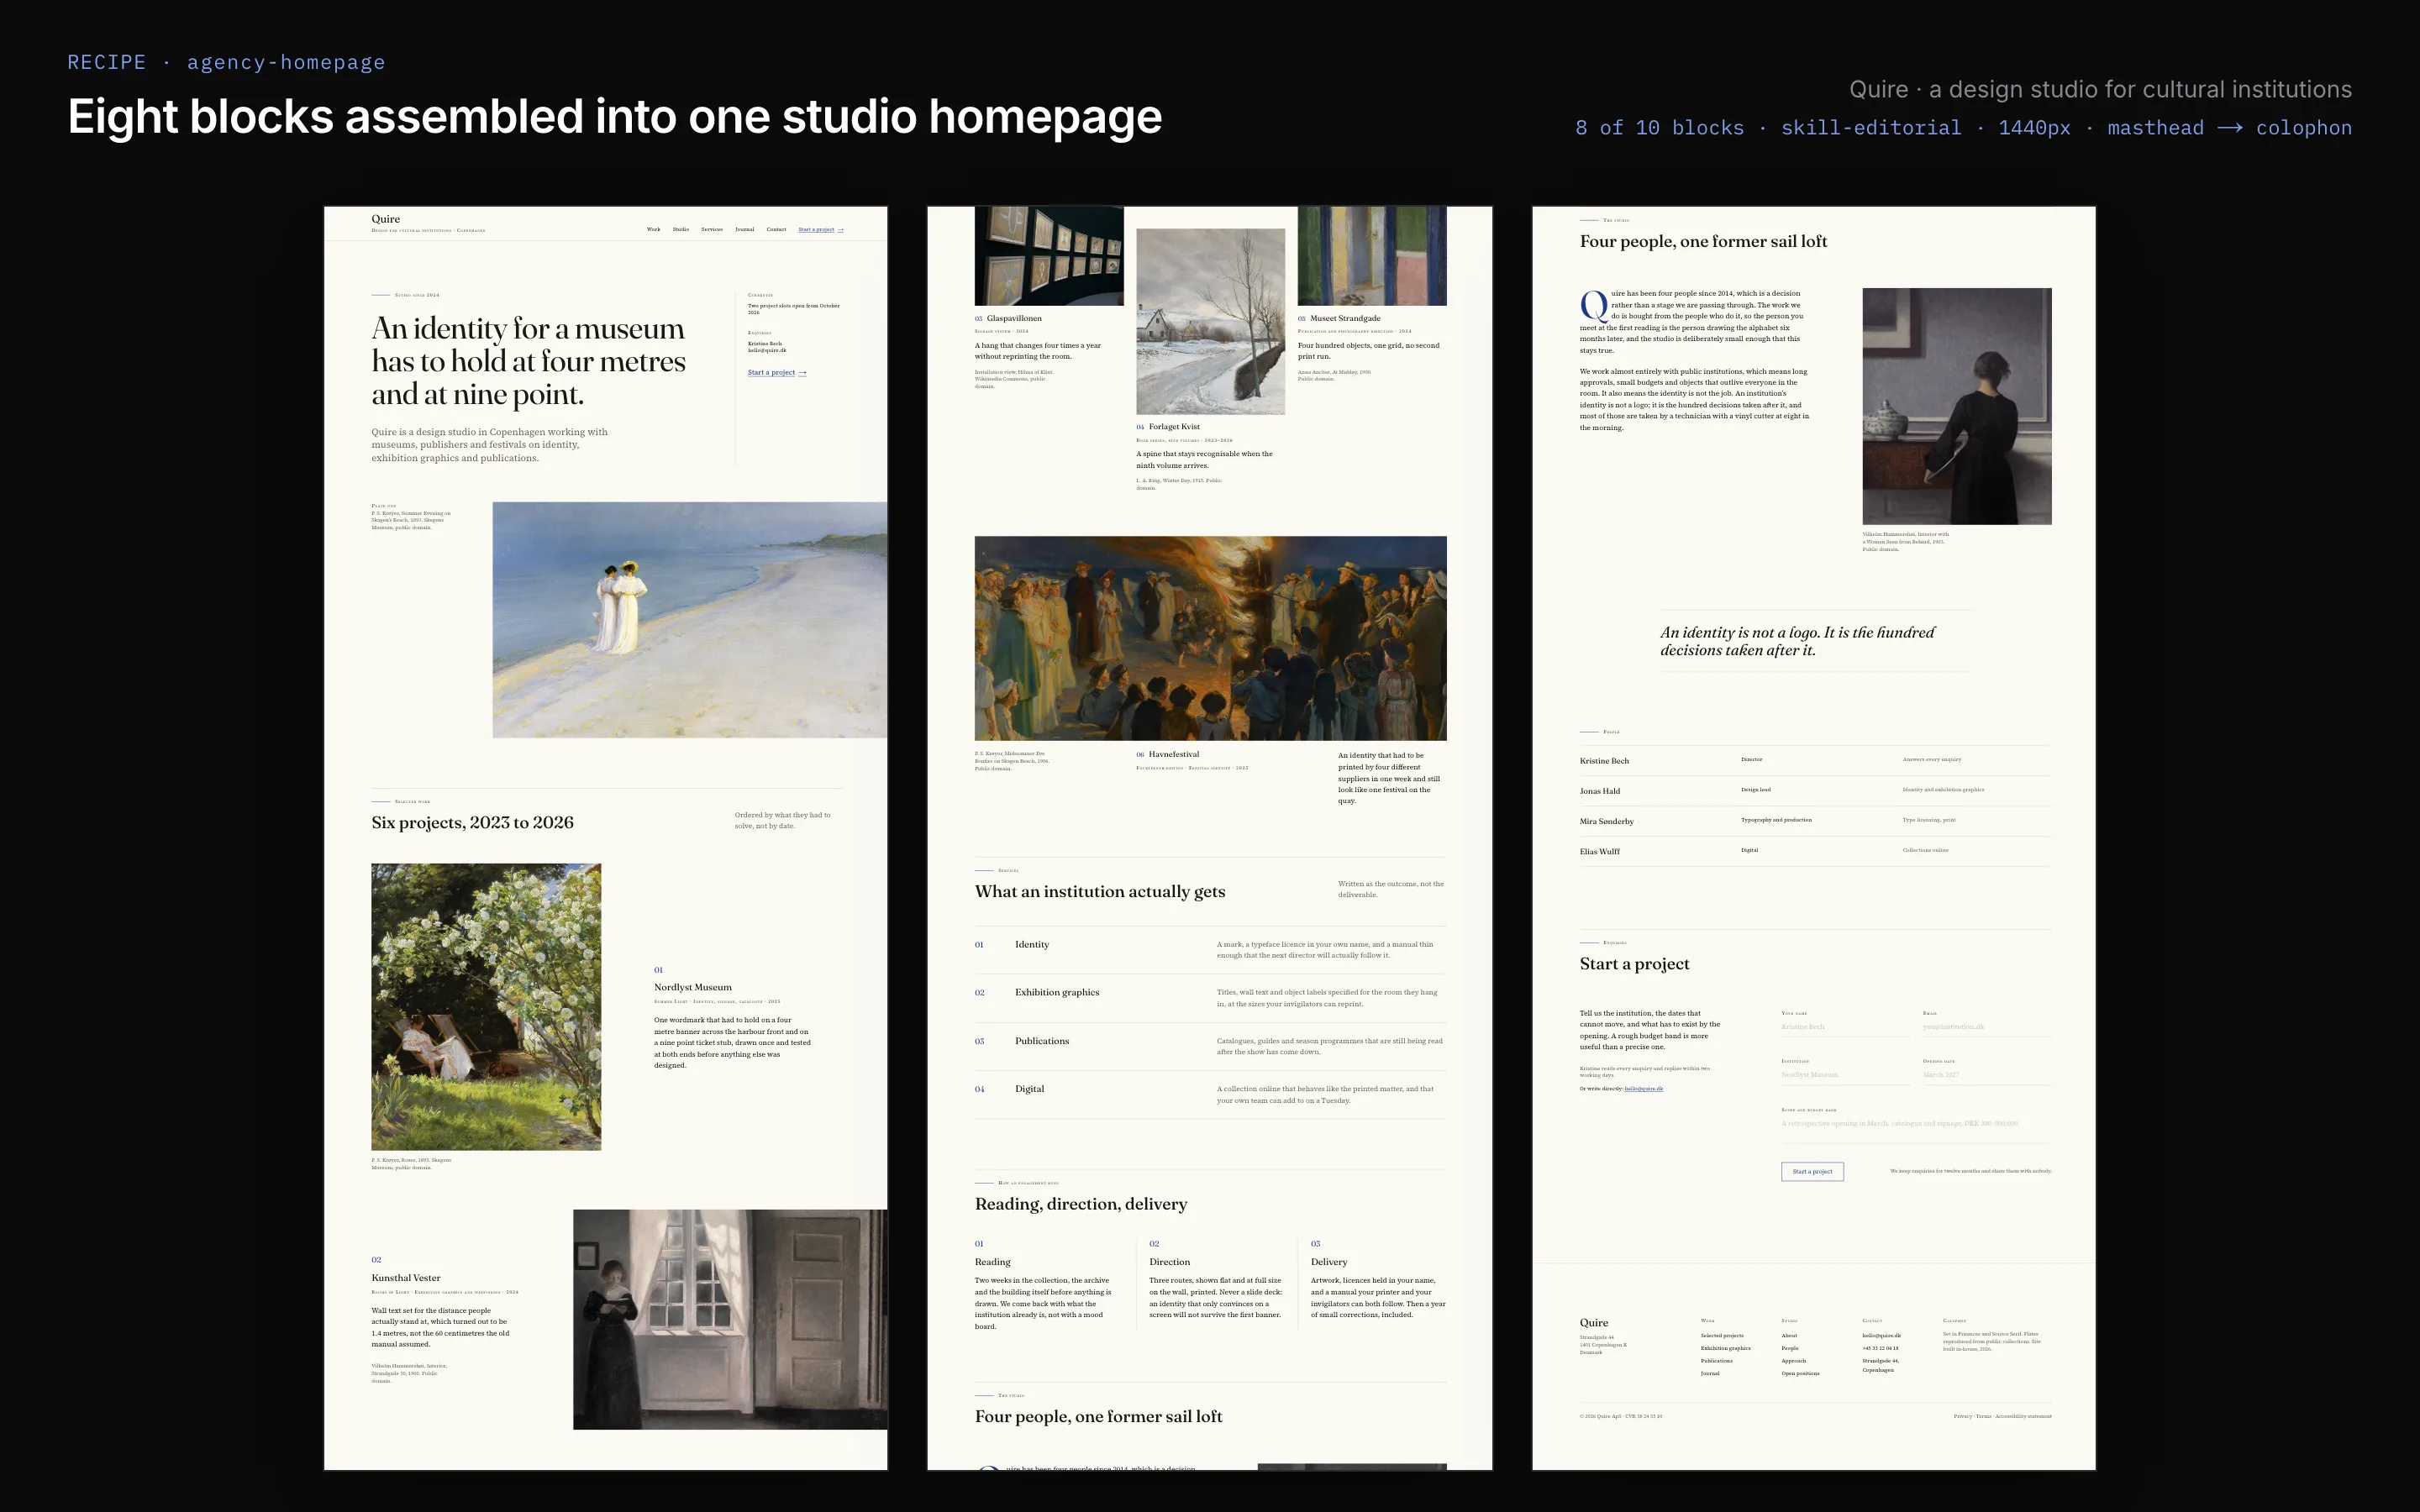The width and height of the screenshot is (2420, 1512).
Task: Focus the Your name input field
Action: pyautogui.click(x=1845, y=1027)
